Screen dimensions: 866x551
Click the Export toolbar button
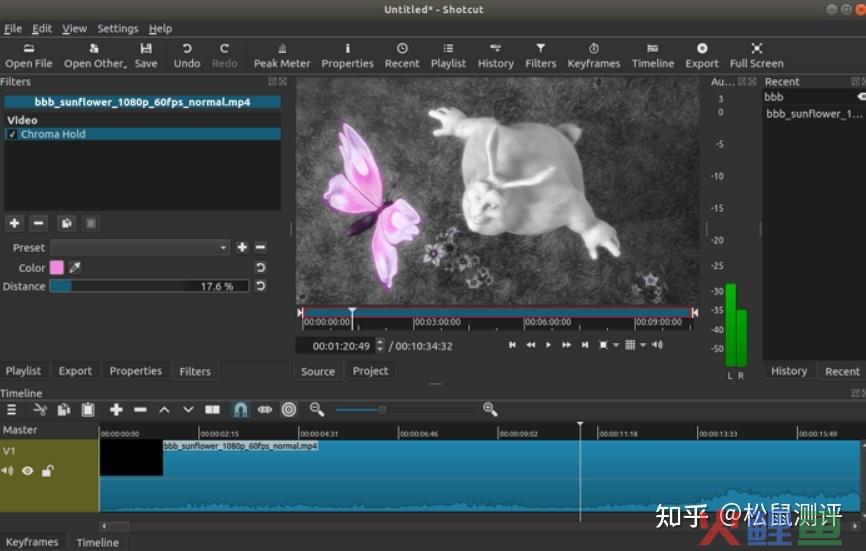click(x=702, y=56)
